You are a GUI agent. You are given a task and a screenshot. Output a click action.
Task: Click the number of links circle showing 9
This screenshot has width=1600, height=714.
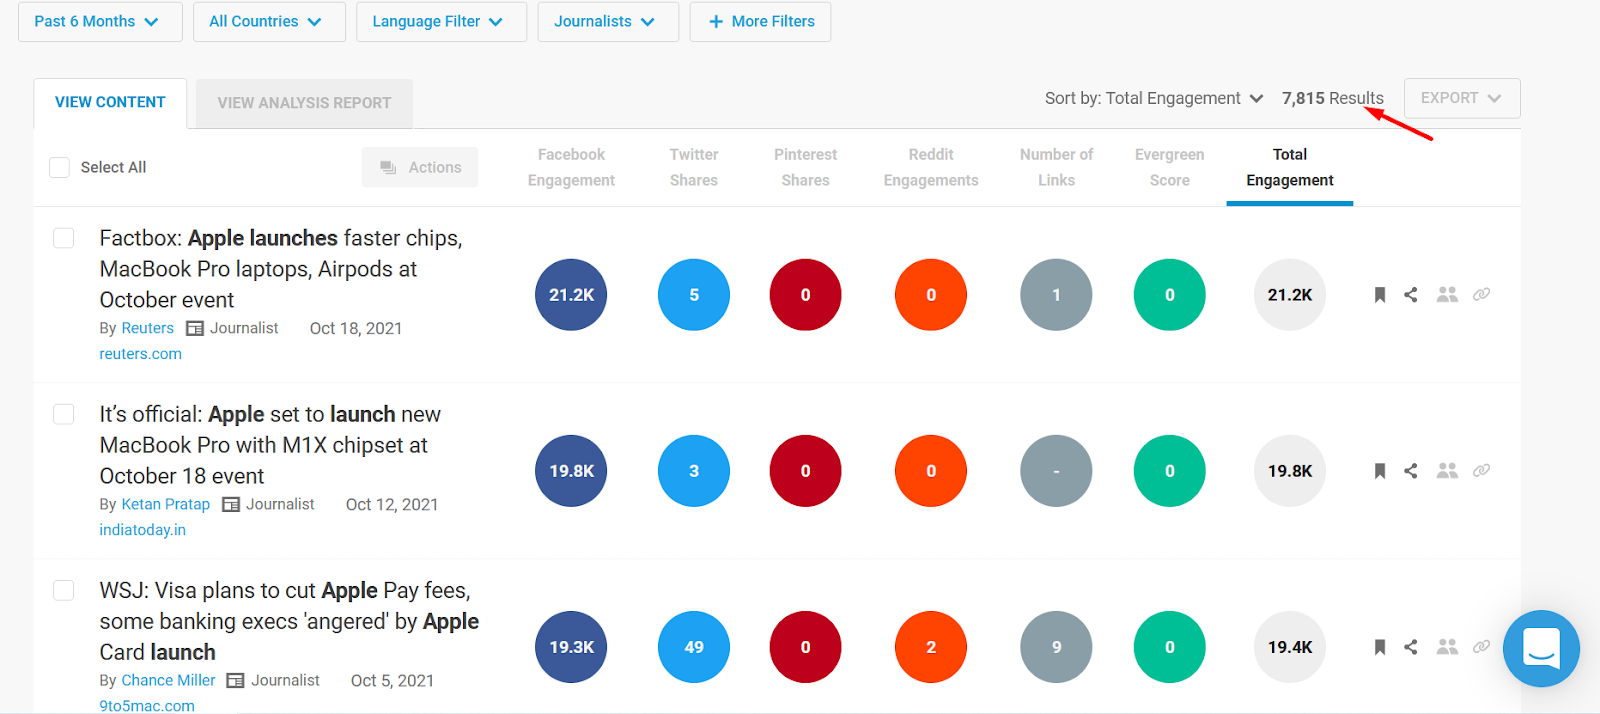pos(1056,647)
